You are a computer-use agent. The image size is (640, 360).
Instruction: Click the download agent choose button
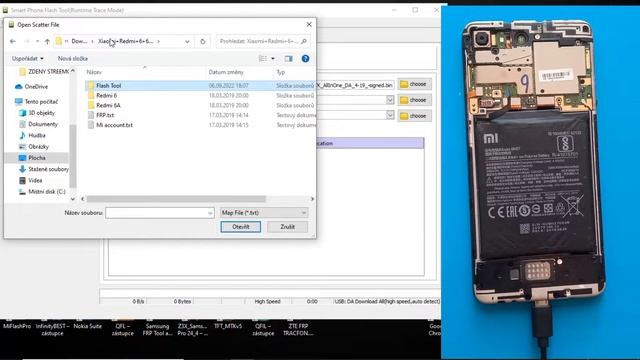click(414, 84)
